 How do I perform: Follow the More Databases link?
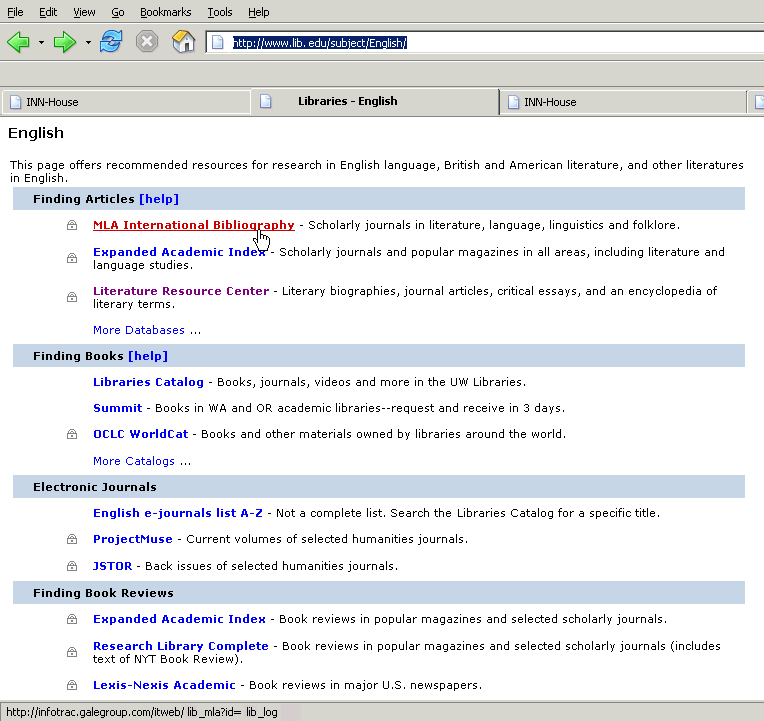[x=139, y=330]
